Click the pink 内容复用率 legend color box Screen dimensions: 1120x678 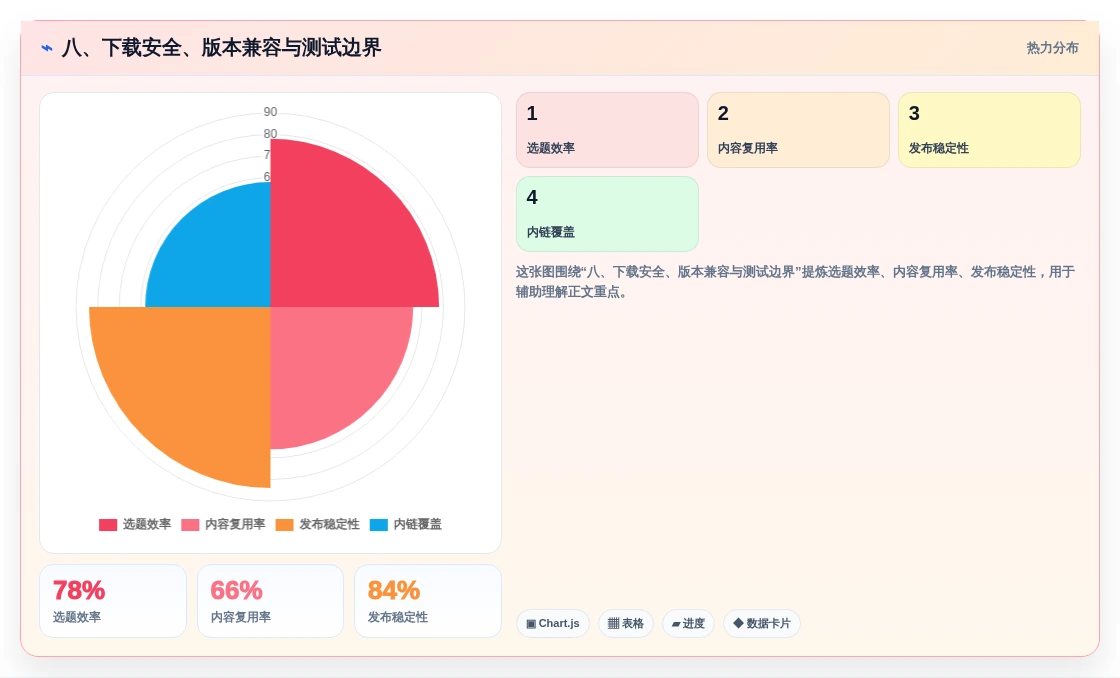click(191, 525)
